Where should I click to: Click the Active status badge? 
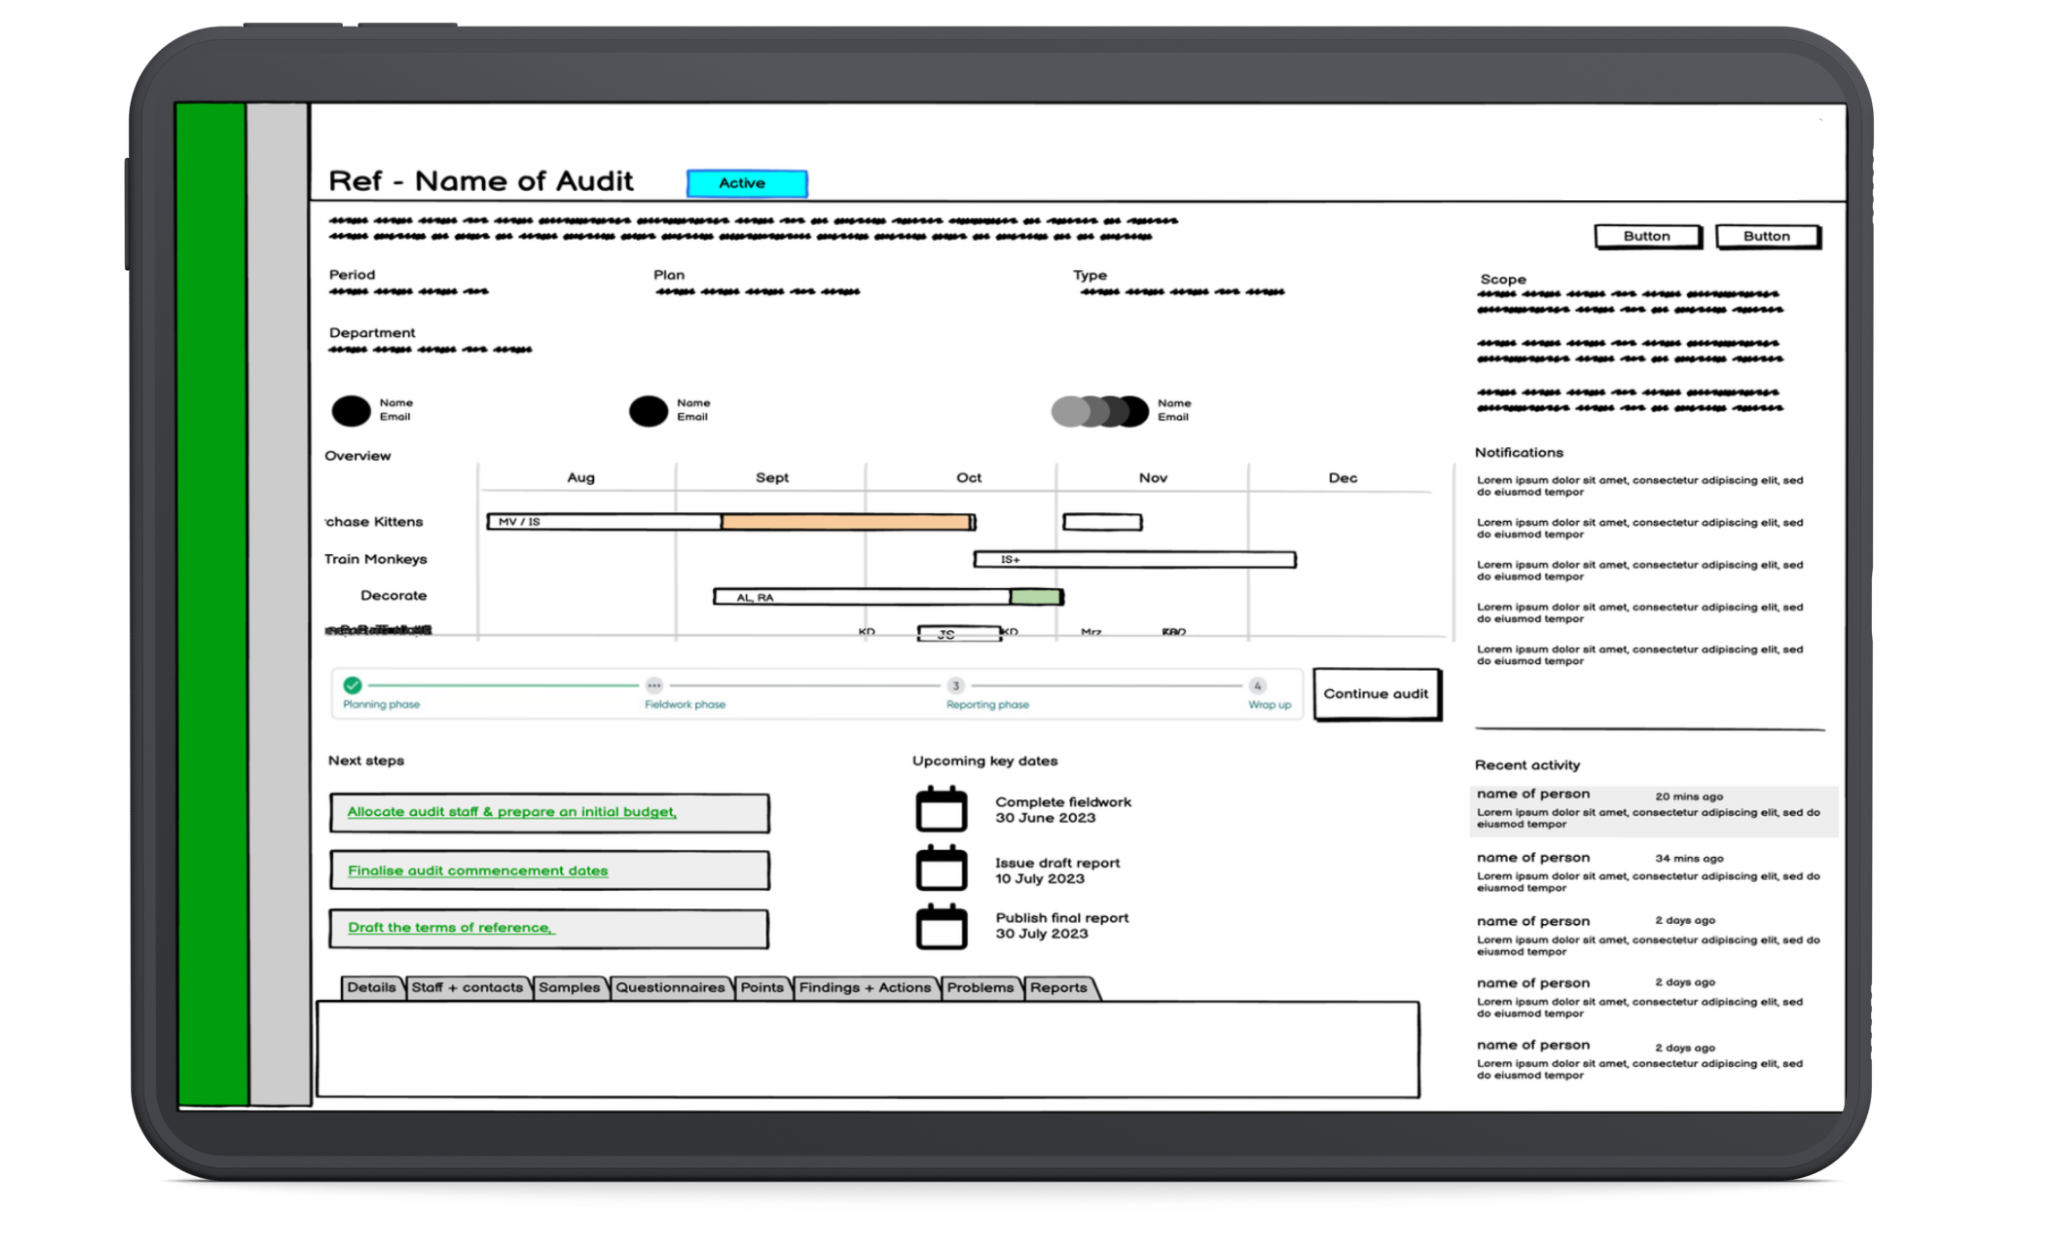point(747,183)
